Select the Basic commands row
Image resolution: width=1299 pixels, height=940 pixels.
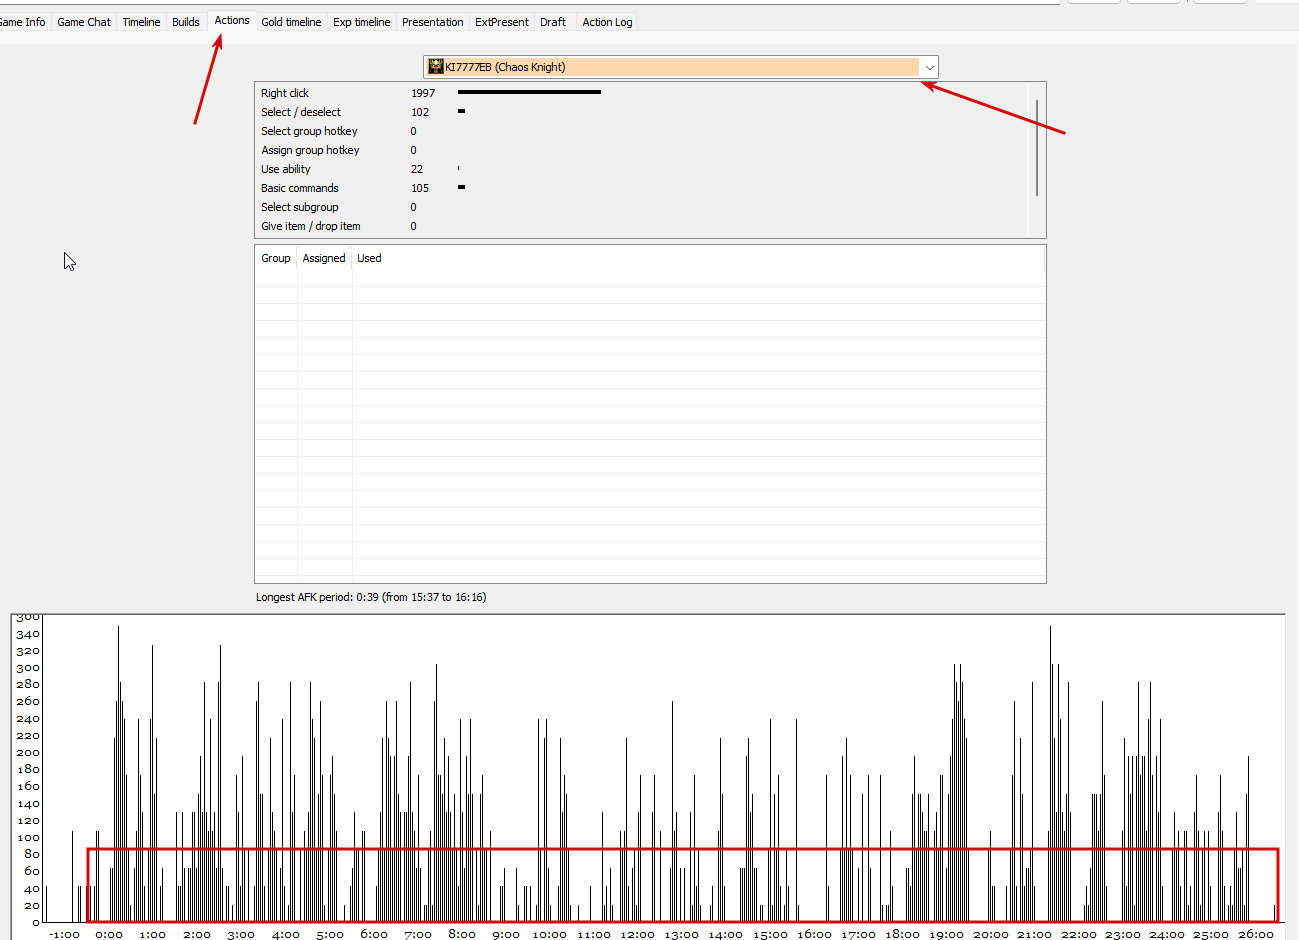(x=641, y=188)
